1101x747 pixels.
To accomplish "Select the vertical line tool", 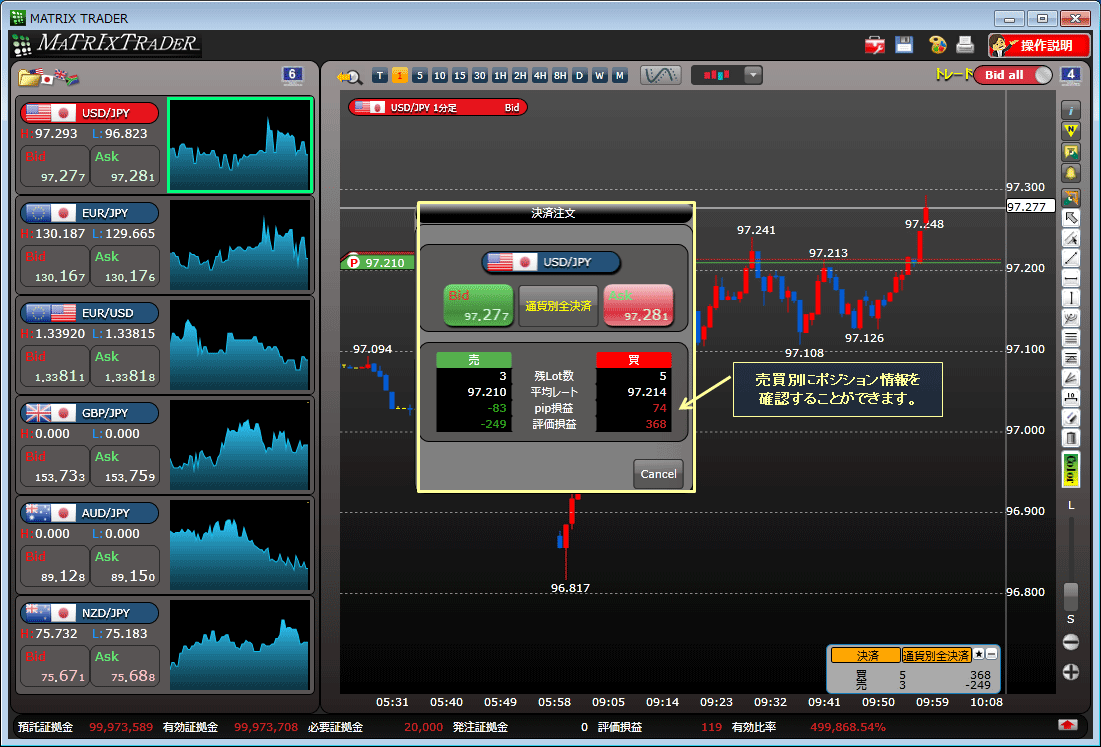I will (1071, 298).
